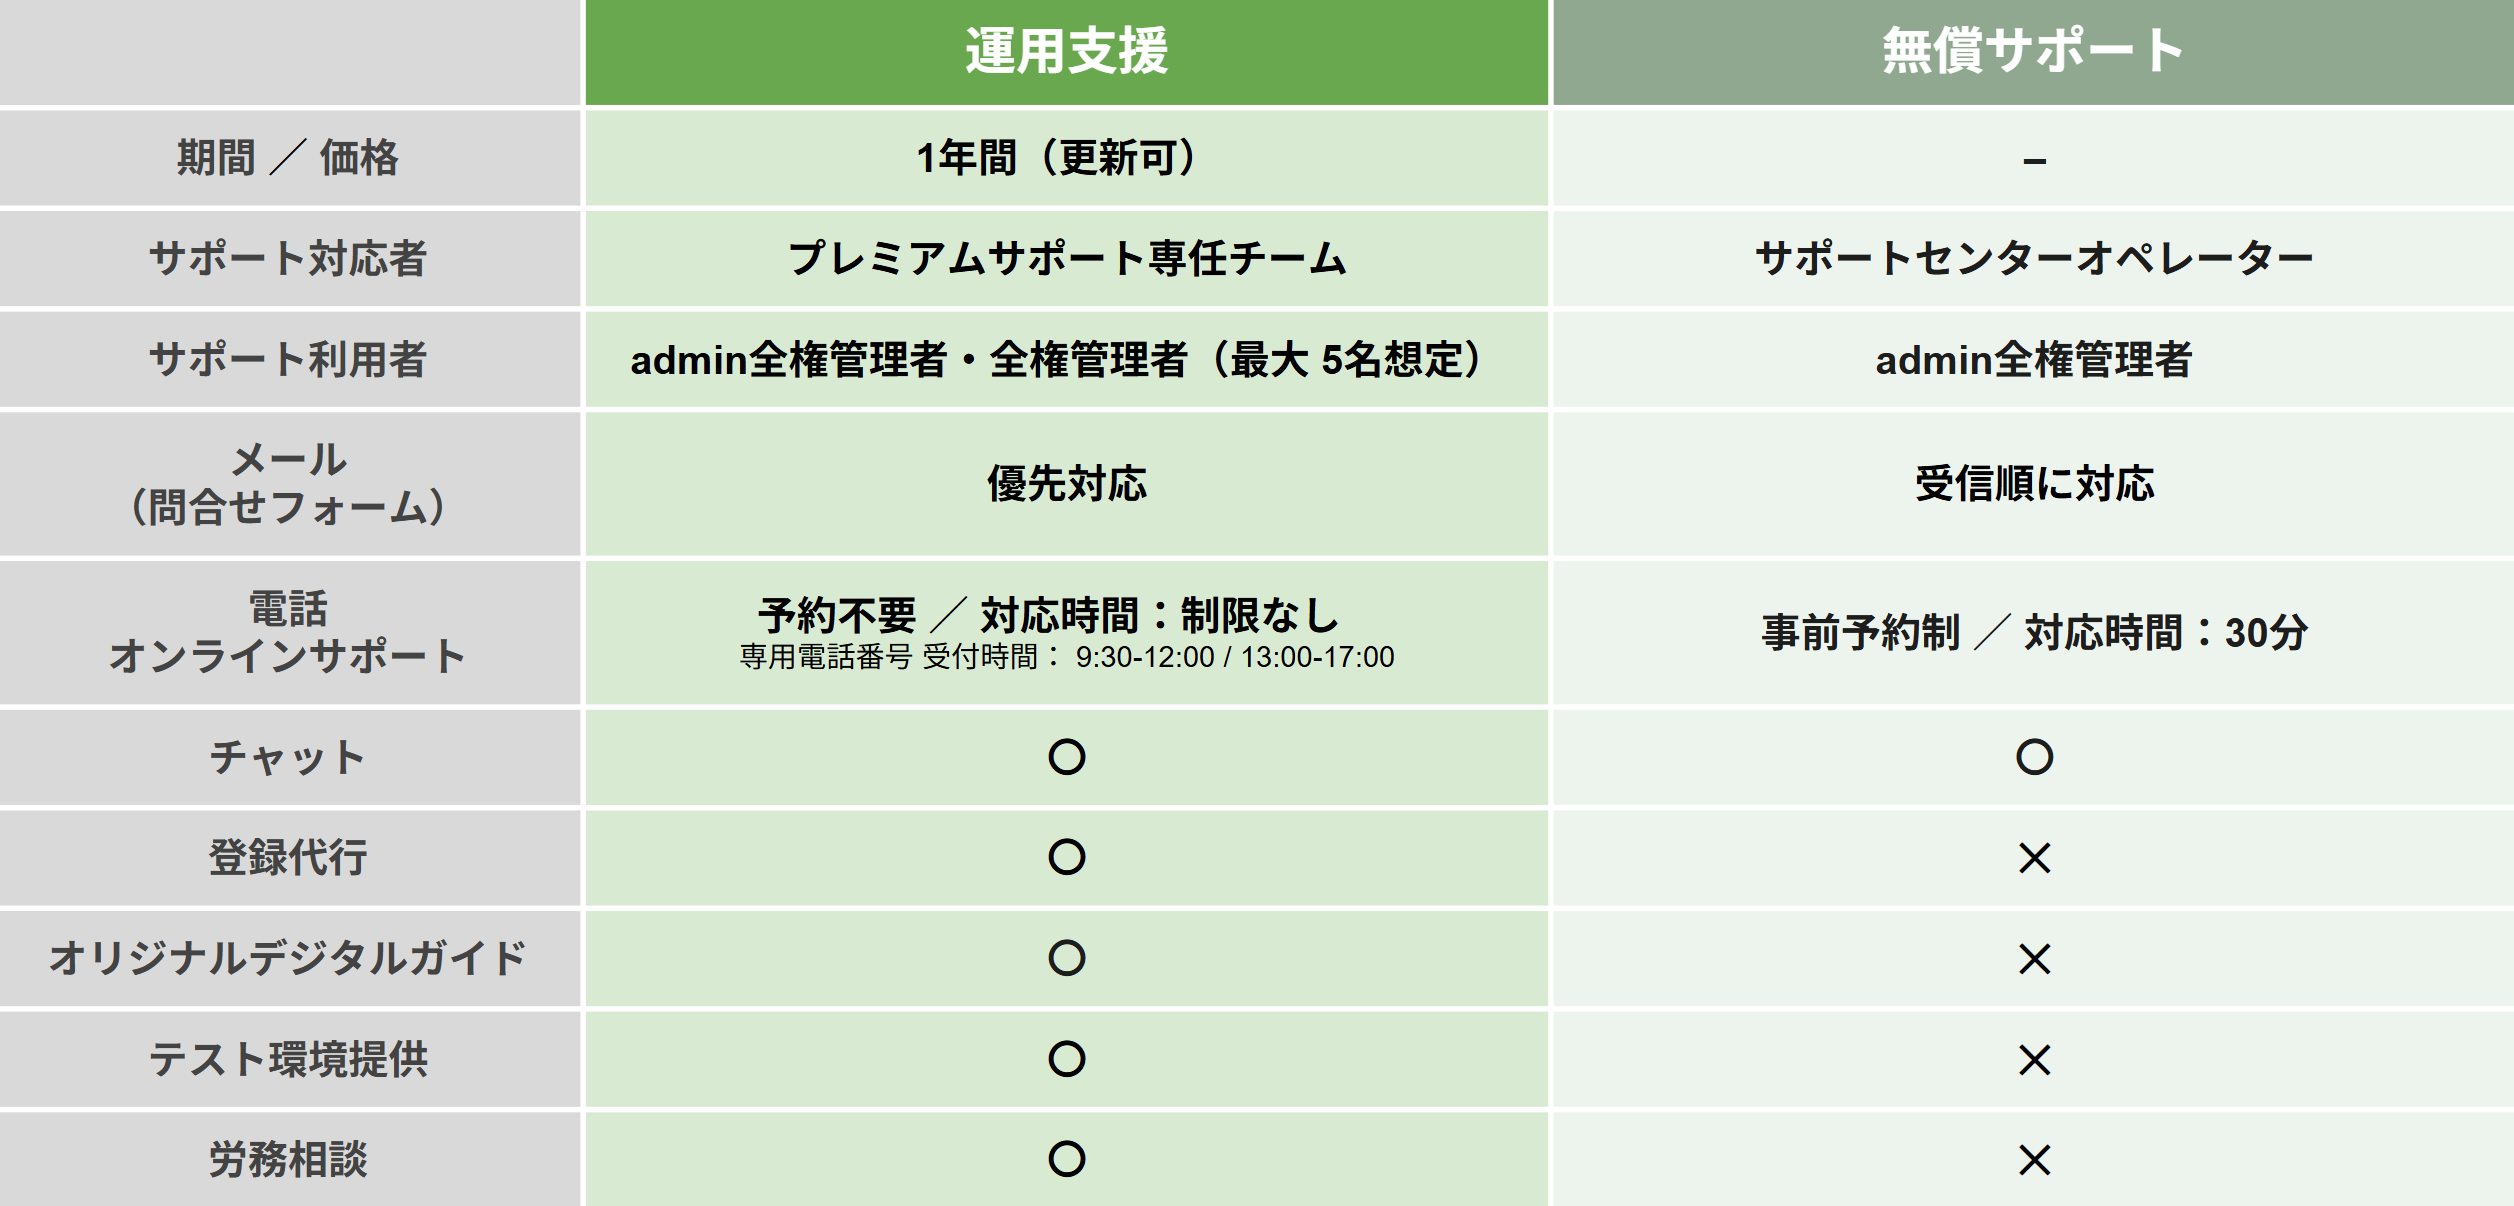Click the circle mark in the テスト環境提供 row
Screen dimensions: 2514x1206
pos(1066,1058)
